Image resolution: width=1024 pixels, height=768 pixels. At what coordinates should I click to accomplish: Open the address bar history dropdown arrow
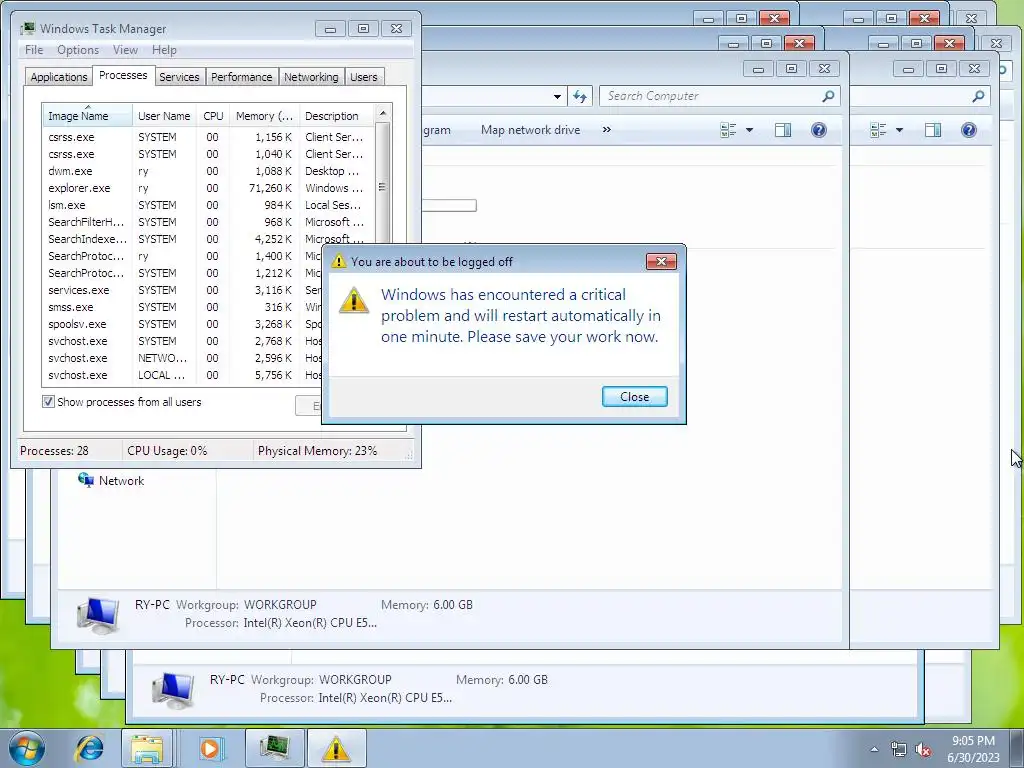[x=557, y=97]
